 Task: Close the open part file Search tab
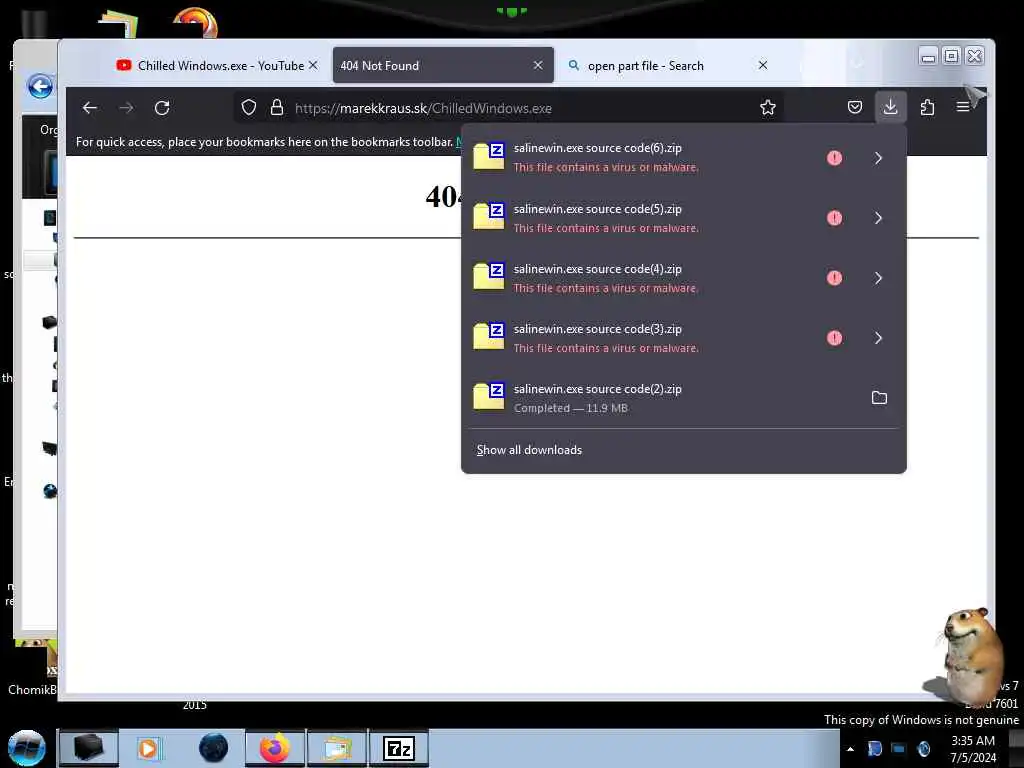[x=763, y=65]
